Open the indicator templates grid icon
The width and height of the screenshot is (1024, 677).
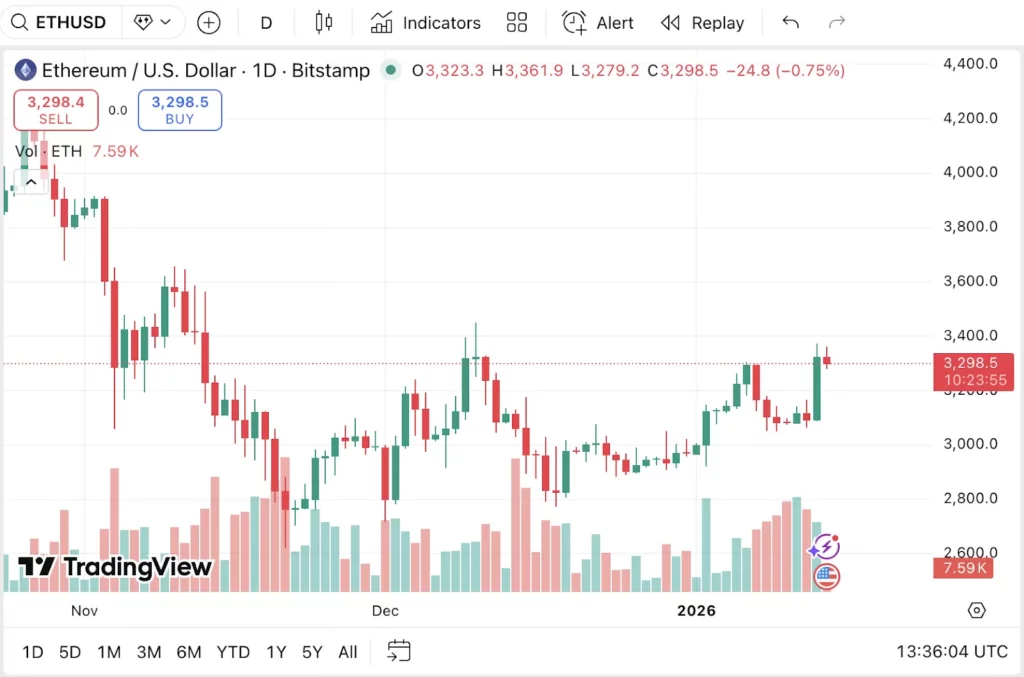coord(517,22)
